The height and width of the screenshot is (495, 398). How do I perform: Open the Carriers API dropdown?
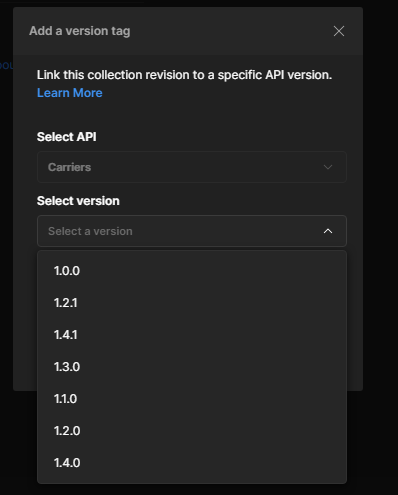coord(192,167)
